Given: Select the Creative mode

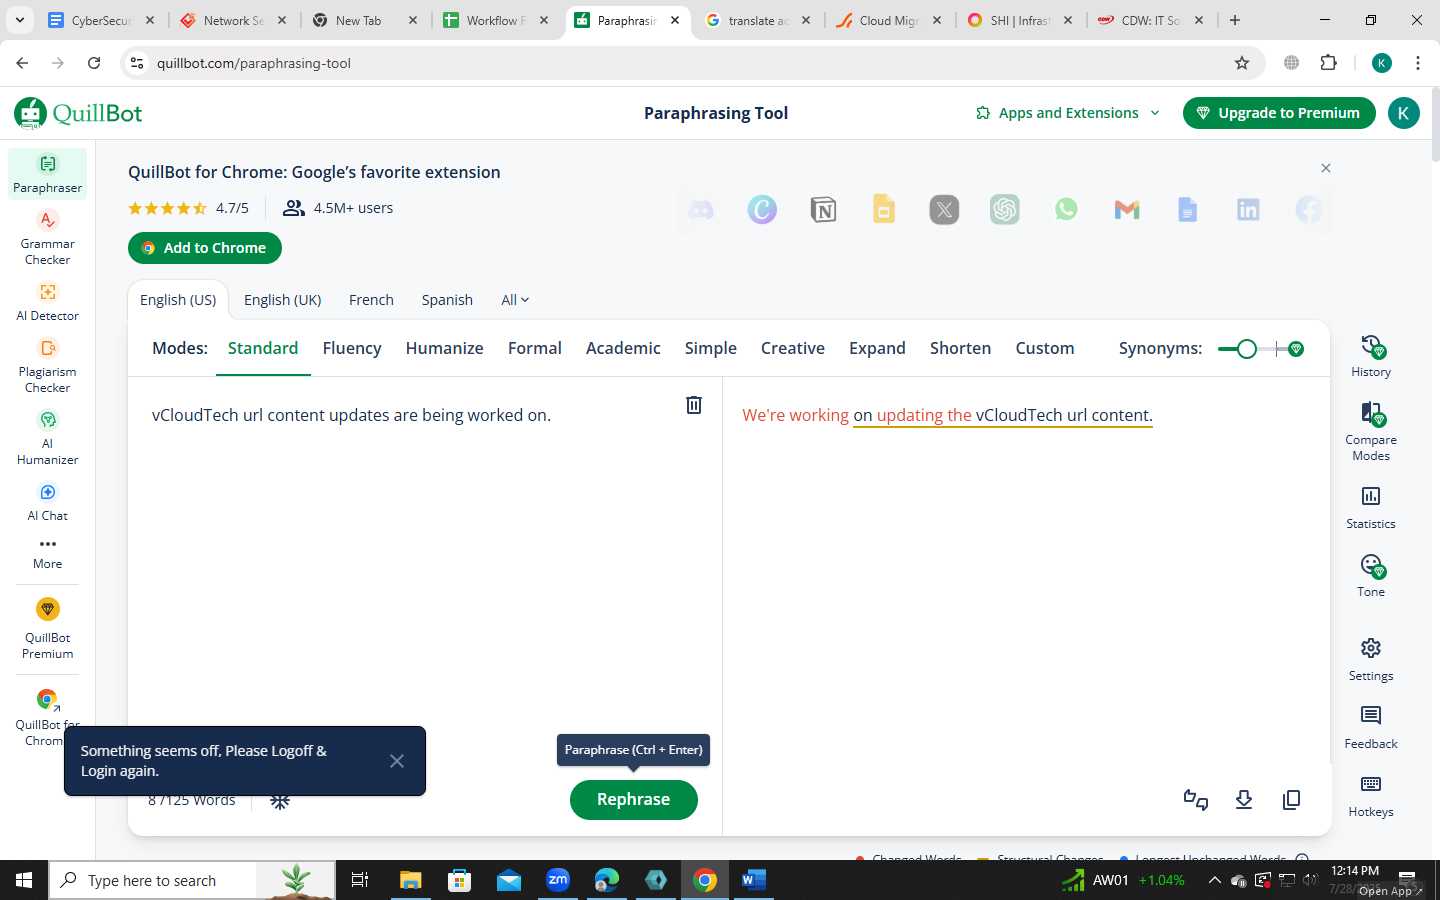Looking at the screenshot, I should tap(793, 348).
